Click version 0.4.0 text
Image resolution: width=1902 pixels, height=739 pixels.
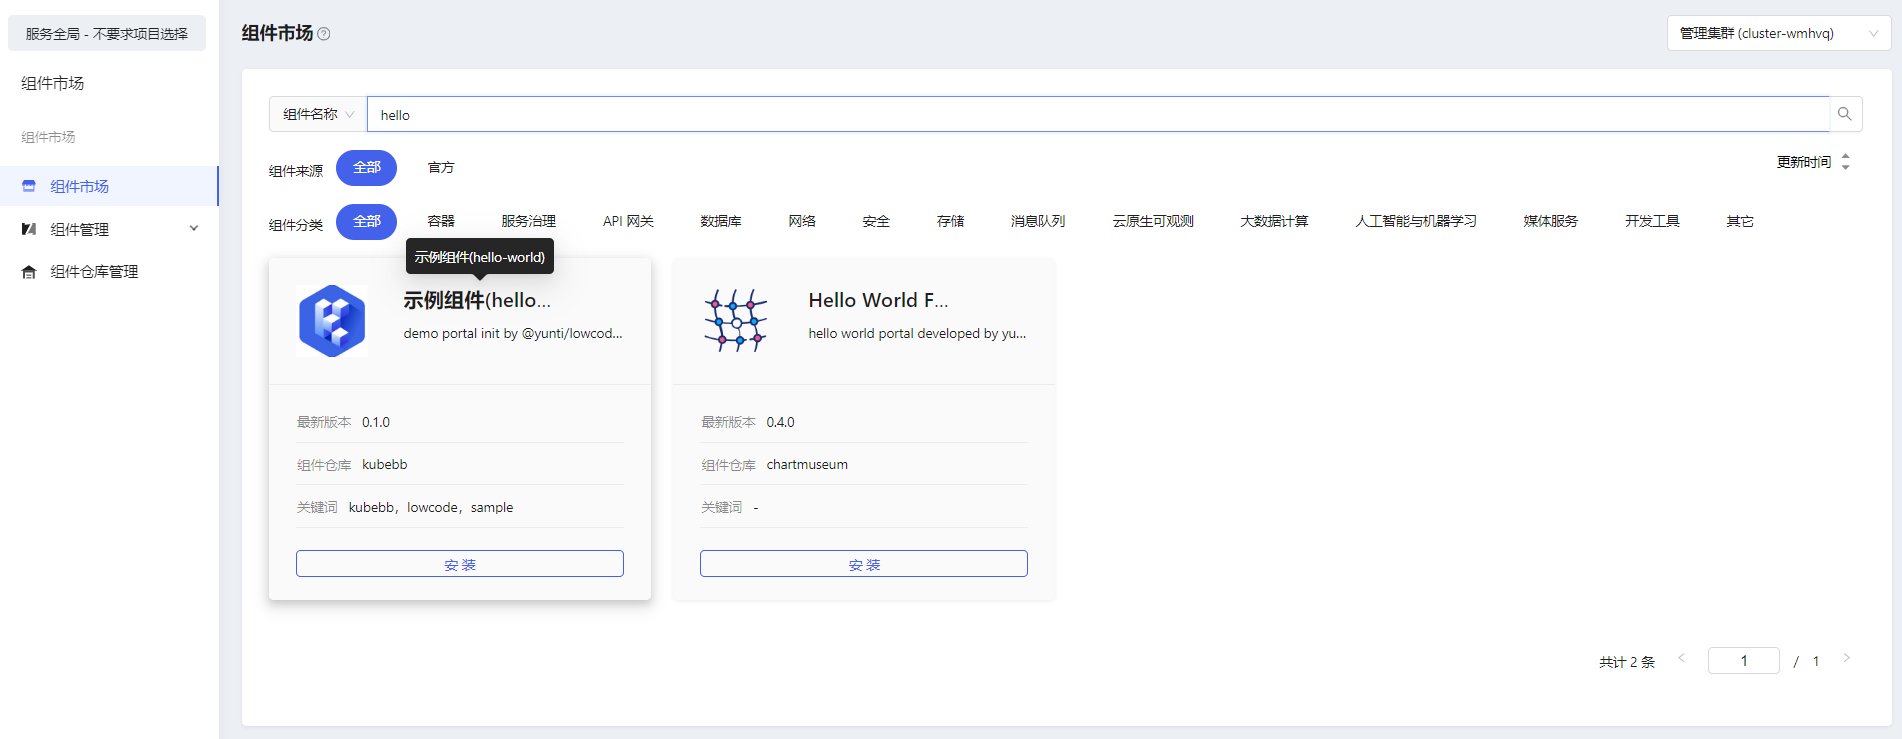[x=780, y=422]
